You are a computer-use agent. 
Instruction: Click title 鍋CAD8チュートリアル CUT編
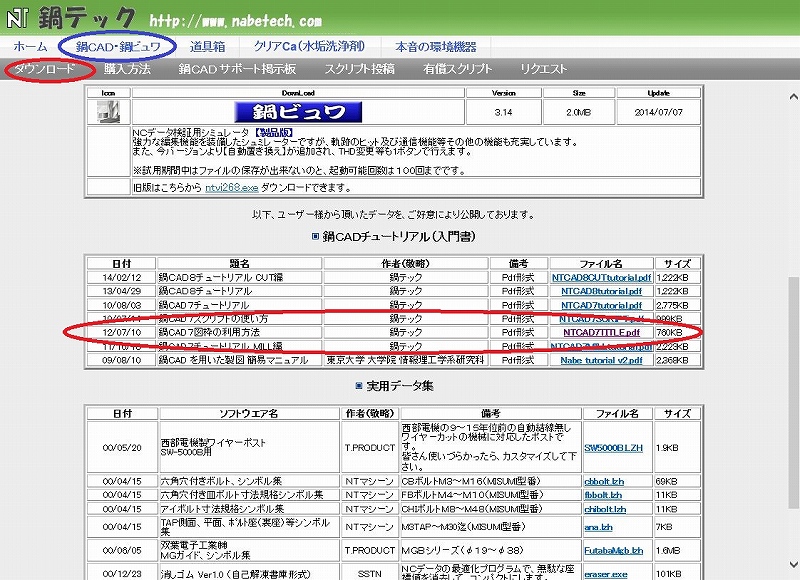click(x=221, y=278)
